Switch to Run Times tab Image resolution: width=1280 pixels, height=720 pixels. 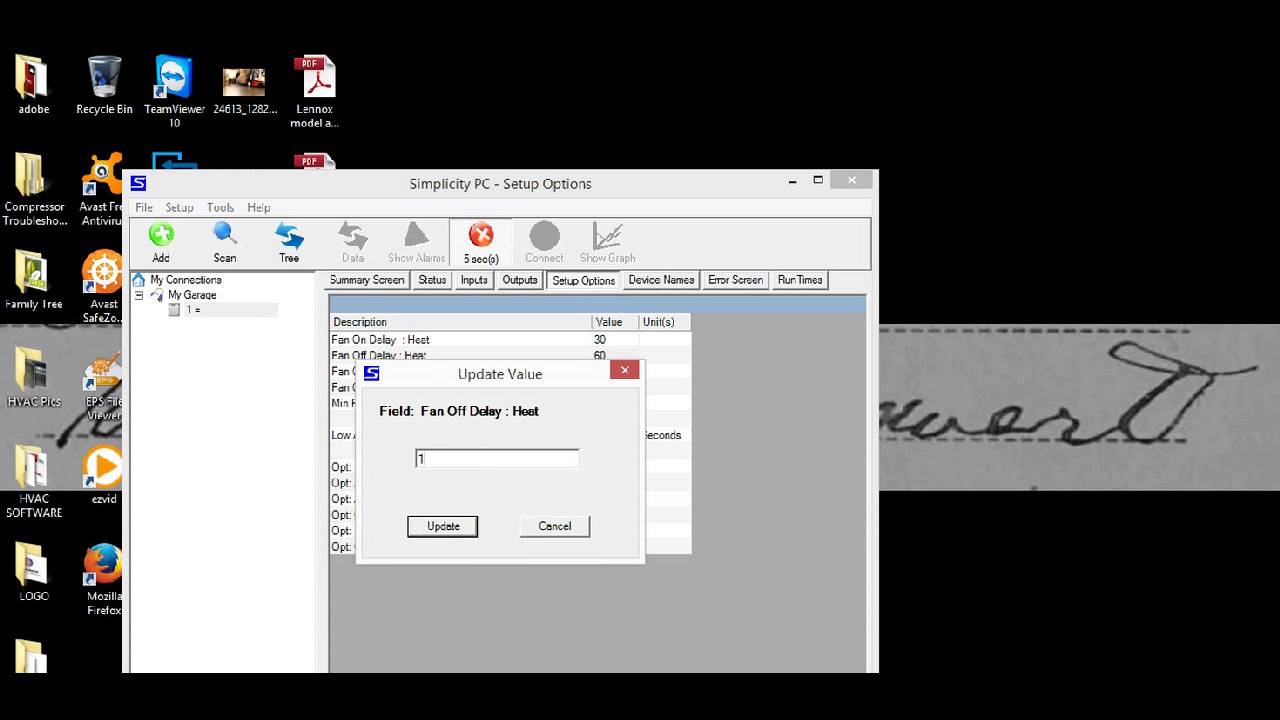tap(800, 280)
